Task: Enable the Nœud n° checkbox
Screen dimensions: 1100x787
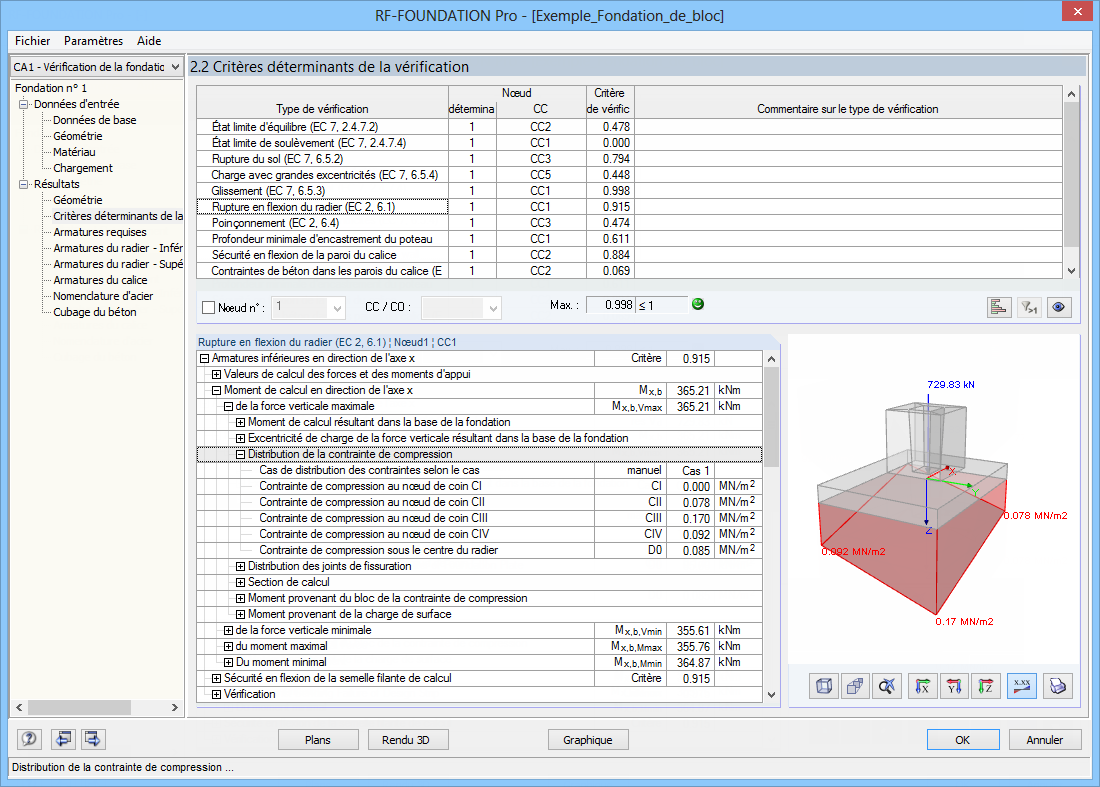Action: click(208, 307)
